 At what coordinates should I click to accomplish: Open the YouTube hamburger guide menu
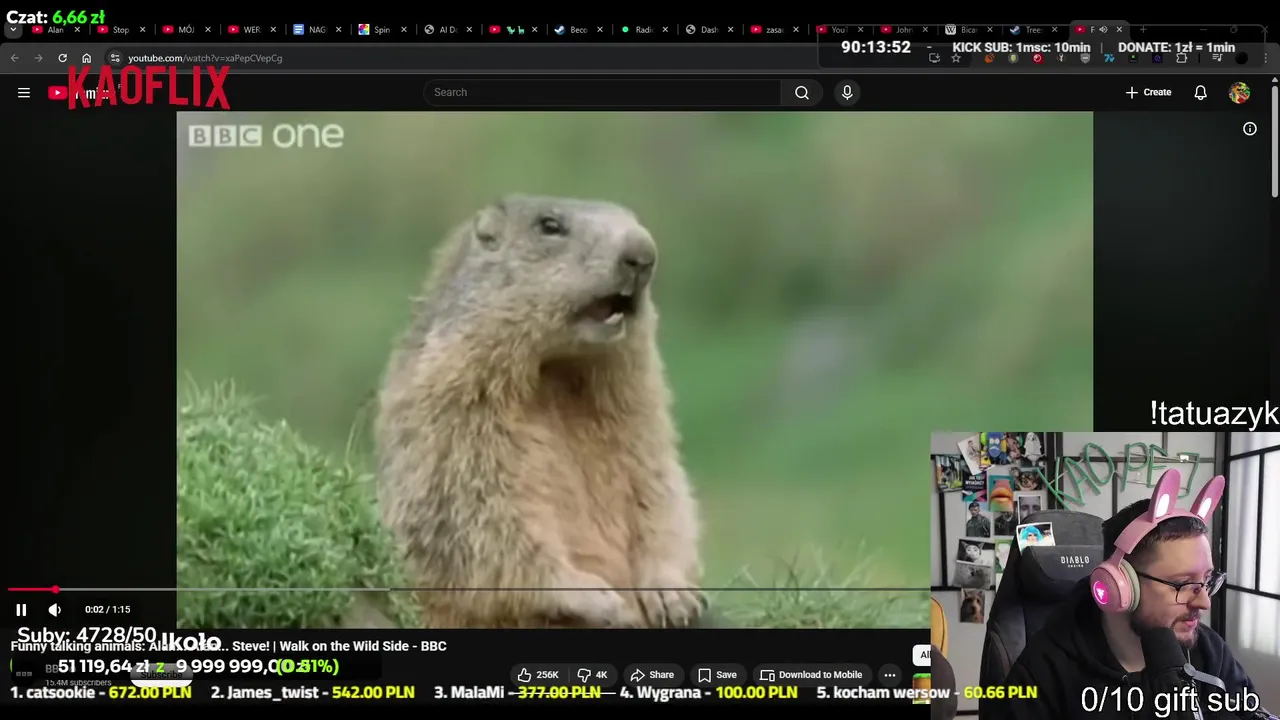pos(24,93)
